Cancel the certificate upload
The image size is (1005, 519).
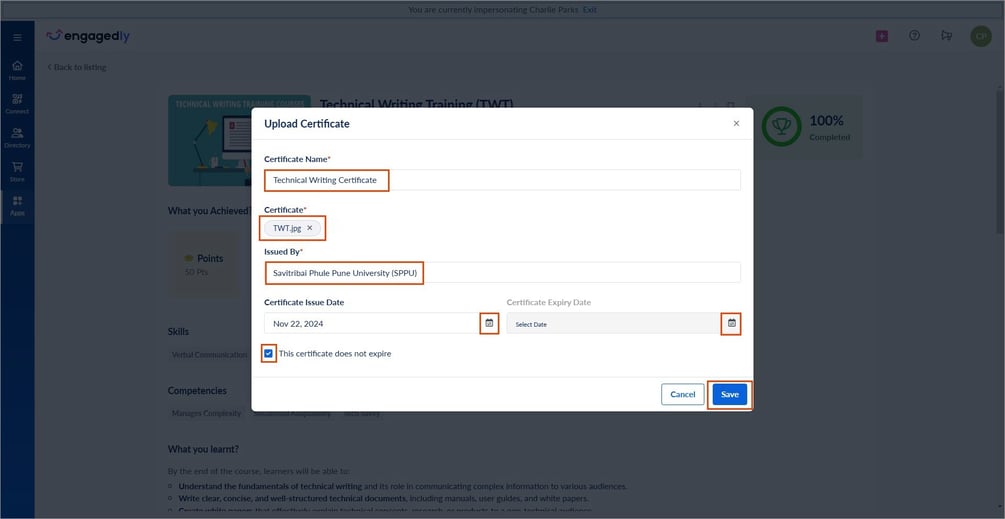683,395
